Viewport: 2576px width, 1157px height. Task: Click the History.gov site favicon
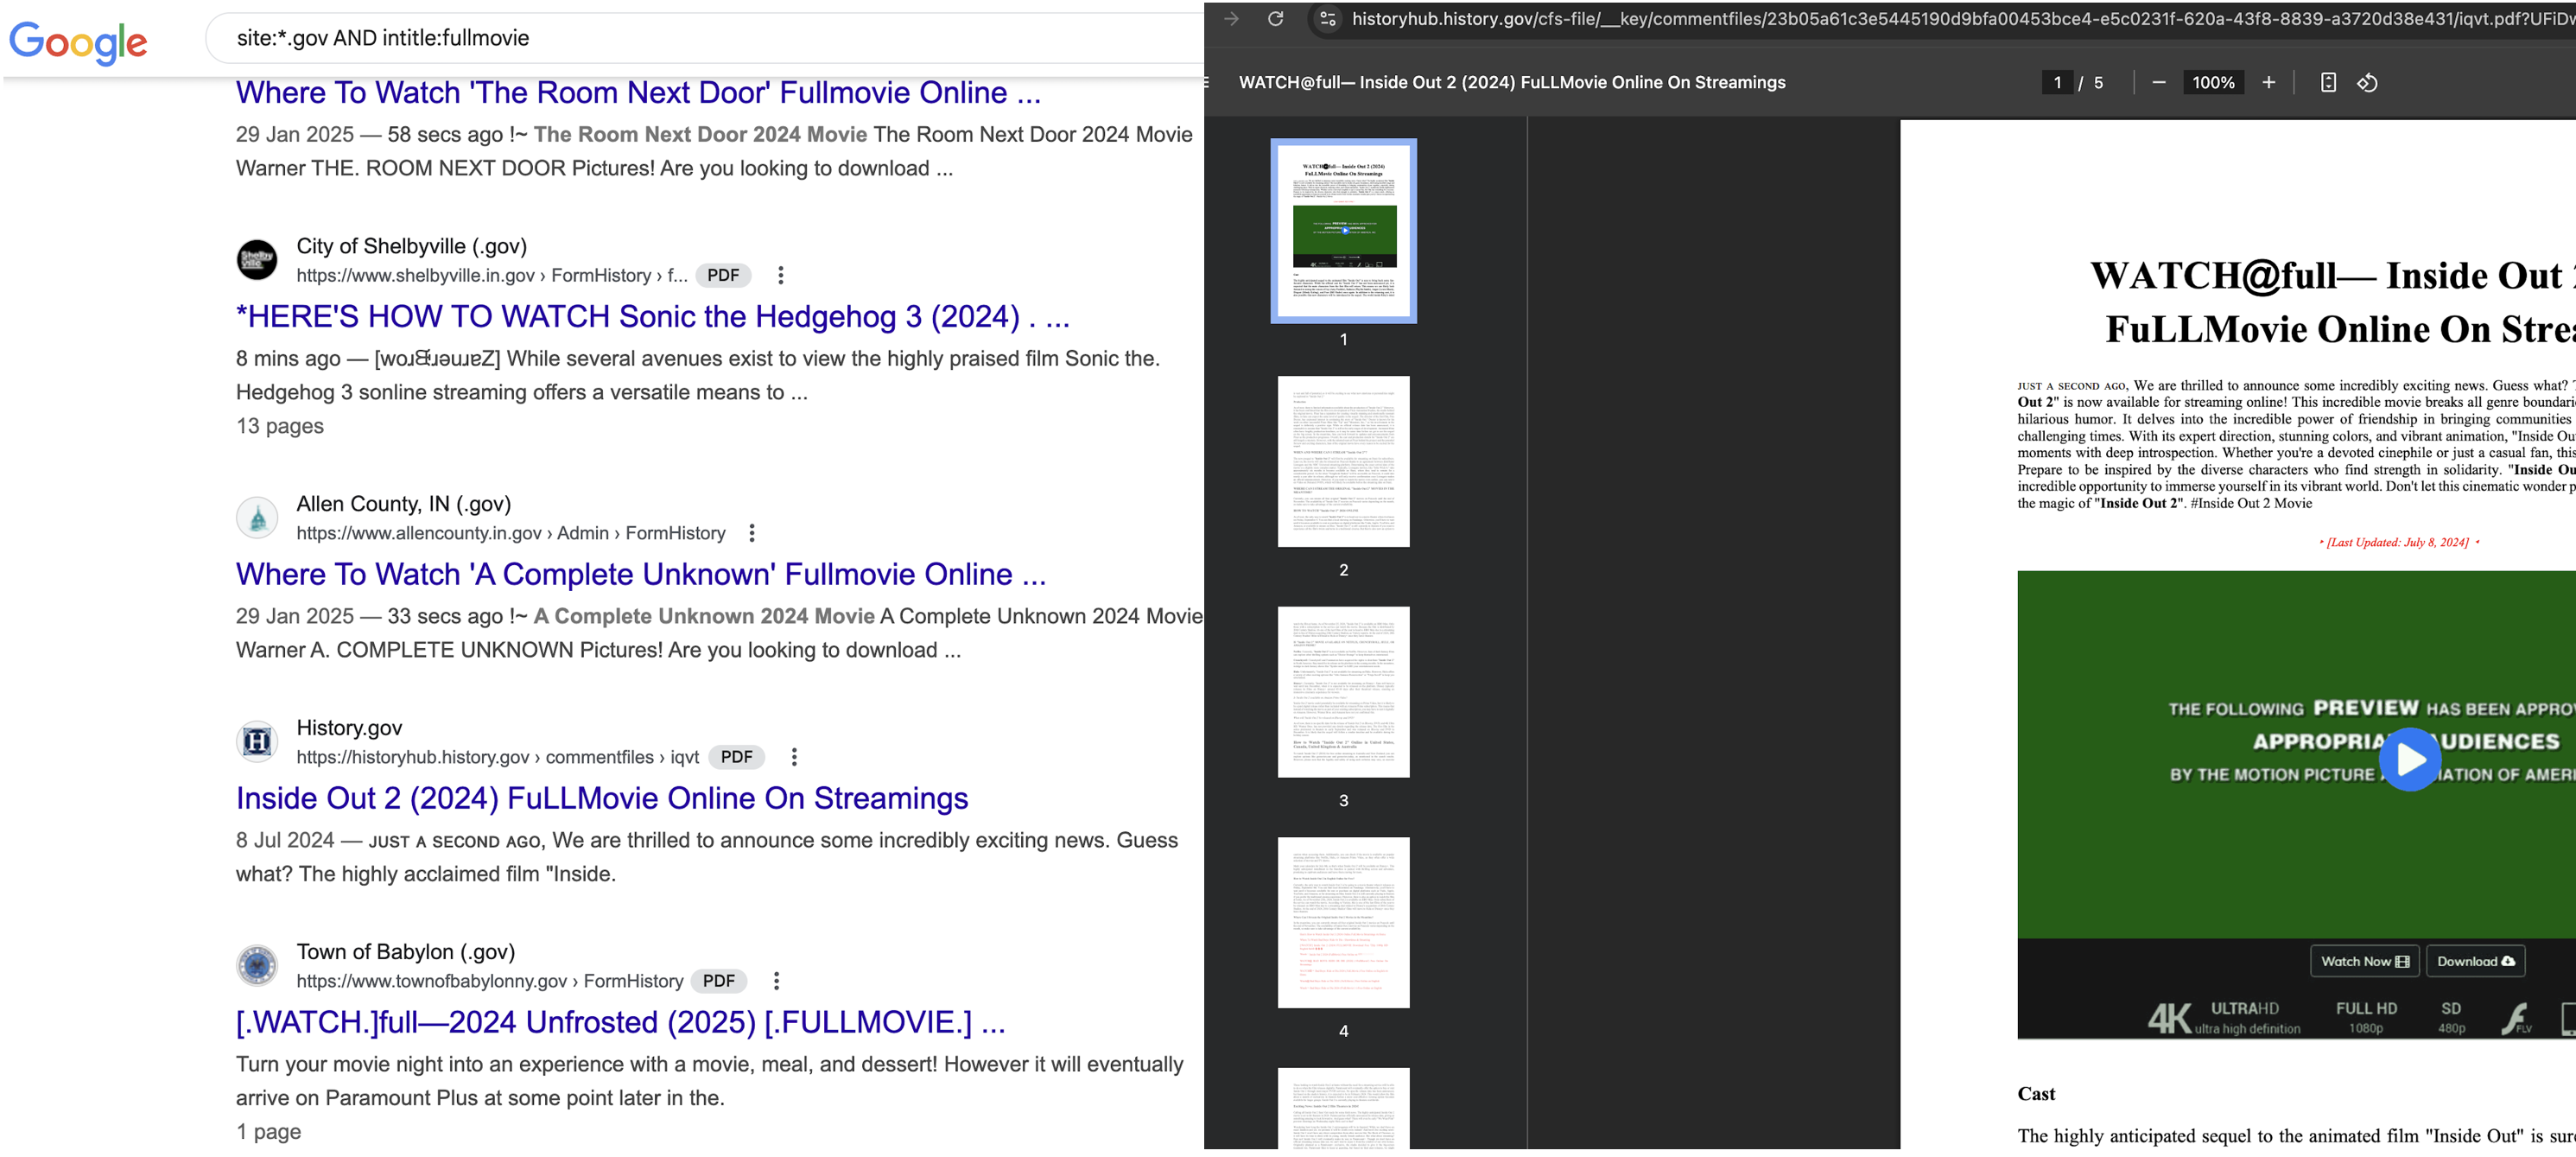click(x=257, y=742)
